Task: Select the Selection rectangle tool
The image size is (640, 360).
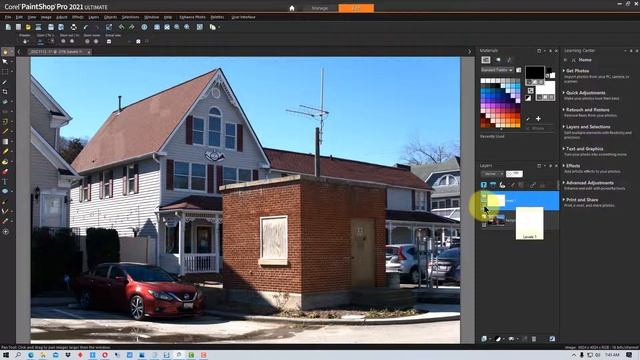Action: coord(5,72)
